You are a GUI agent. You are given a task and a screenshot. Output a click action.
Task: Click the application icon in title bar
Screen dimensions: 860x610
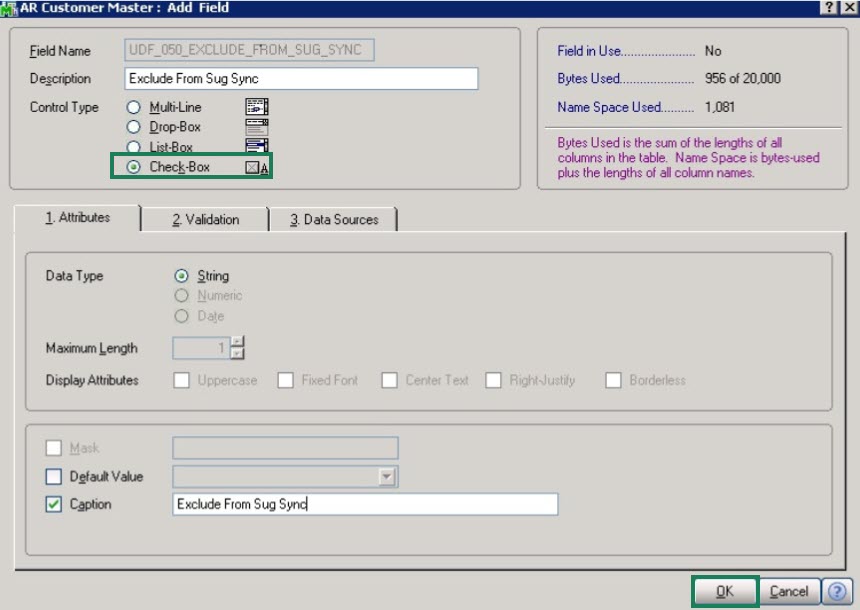pos(8,8)
